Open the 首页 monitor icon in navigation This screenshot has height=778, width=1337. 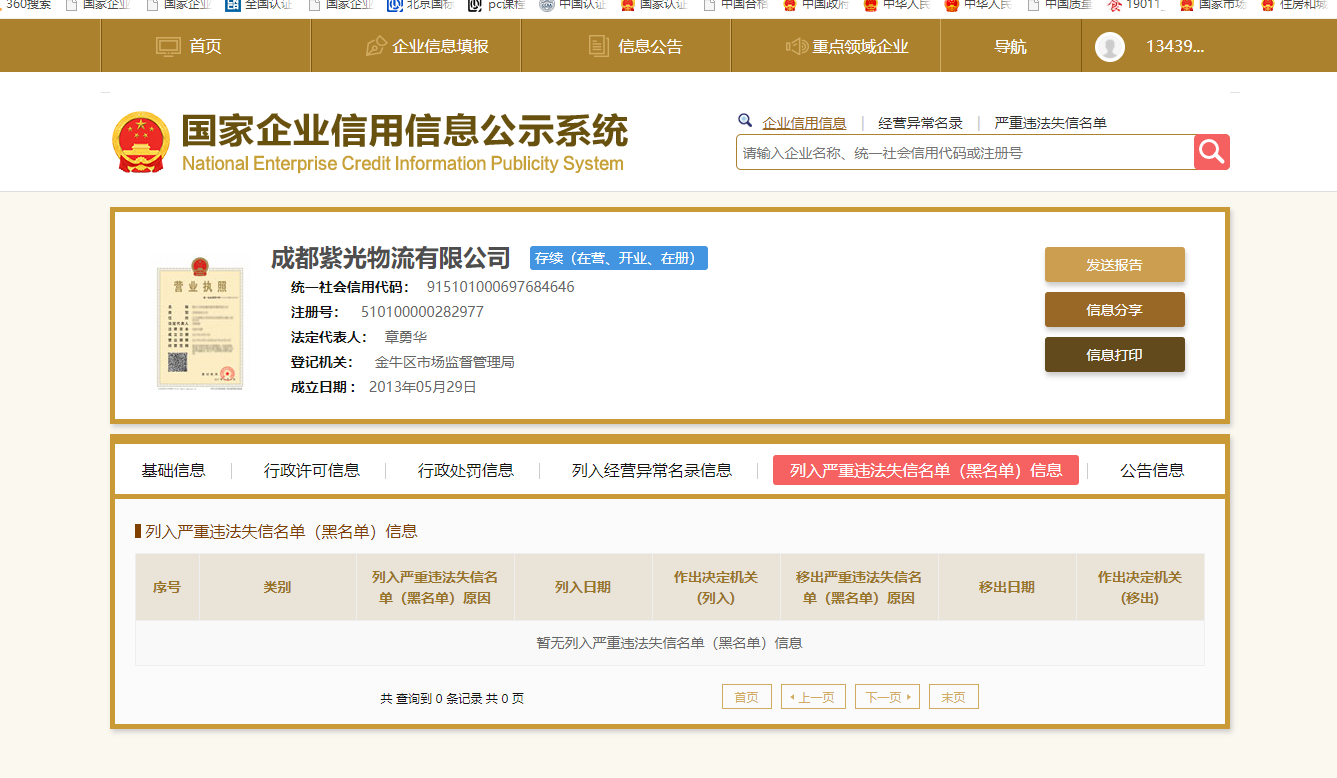(168, 46)
